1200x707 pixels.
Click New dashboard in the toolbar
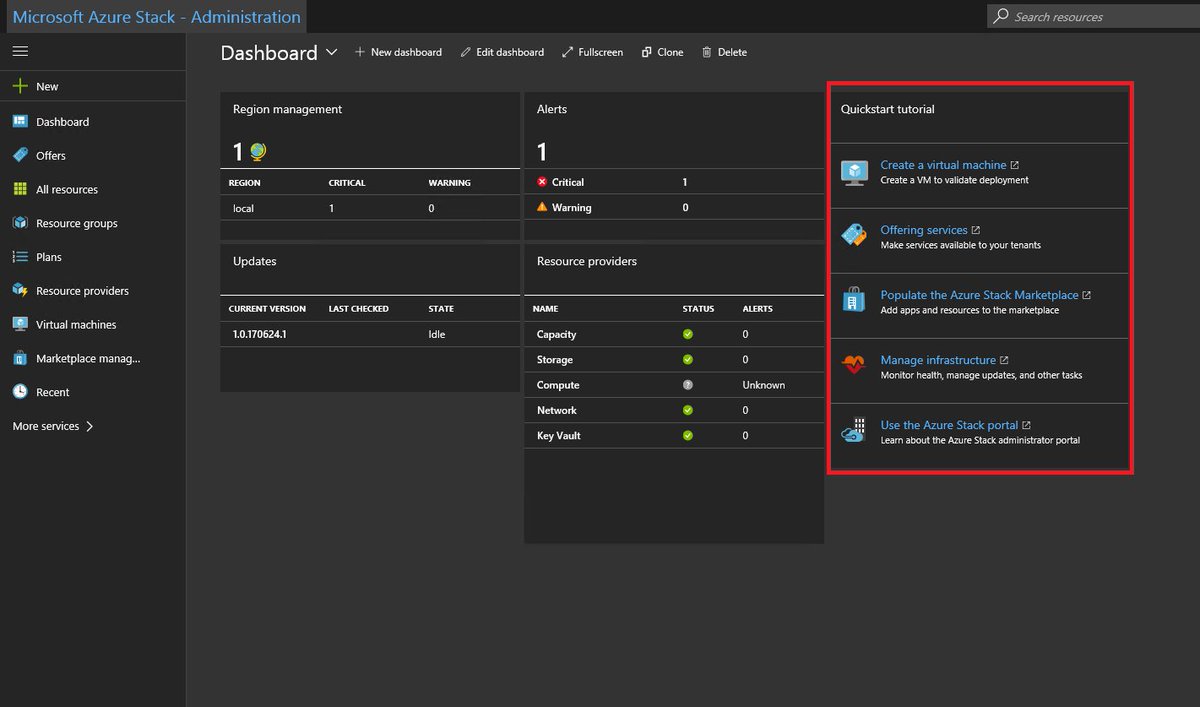point(398,52)
